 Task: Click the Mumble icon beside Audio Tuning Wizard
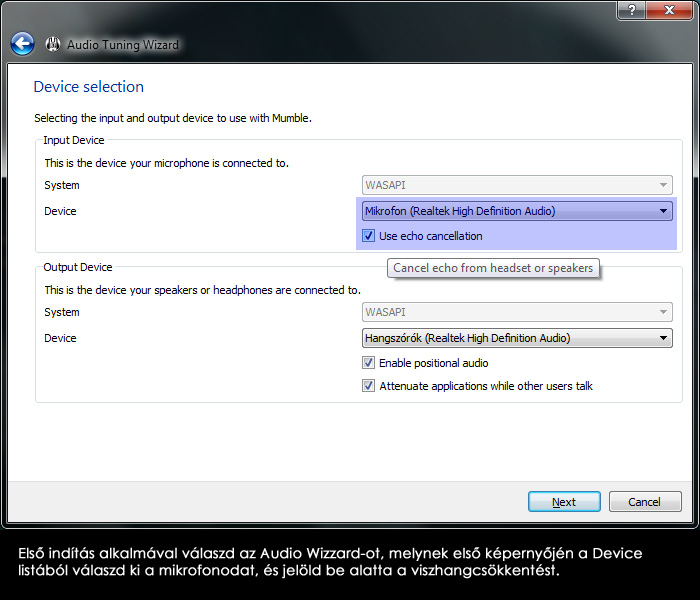click(53, 44)
